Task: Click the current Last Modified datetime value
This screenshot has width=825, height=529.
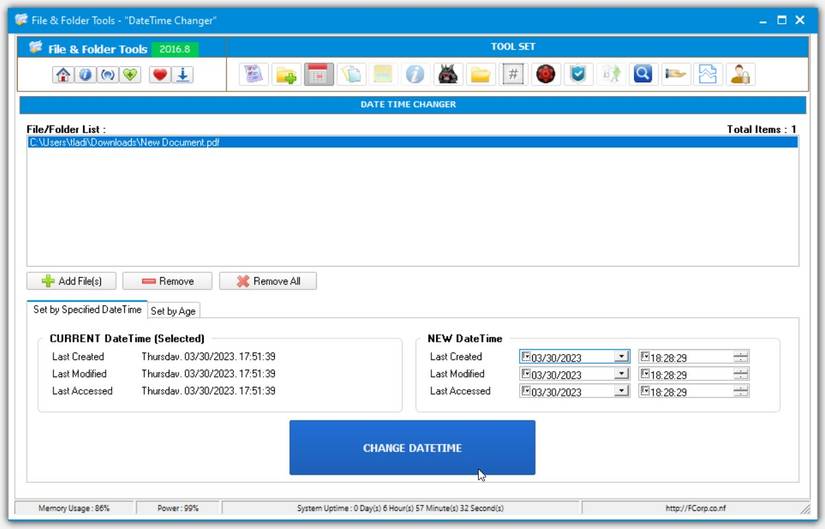Action: click(x=208, y=374)
